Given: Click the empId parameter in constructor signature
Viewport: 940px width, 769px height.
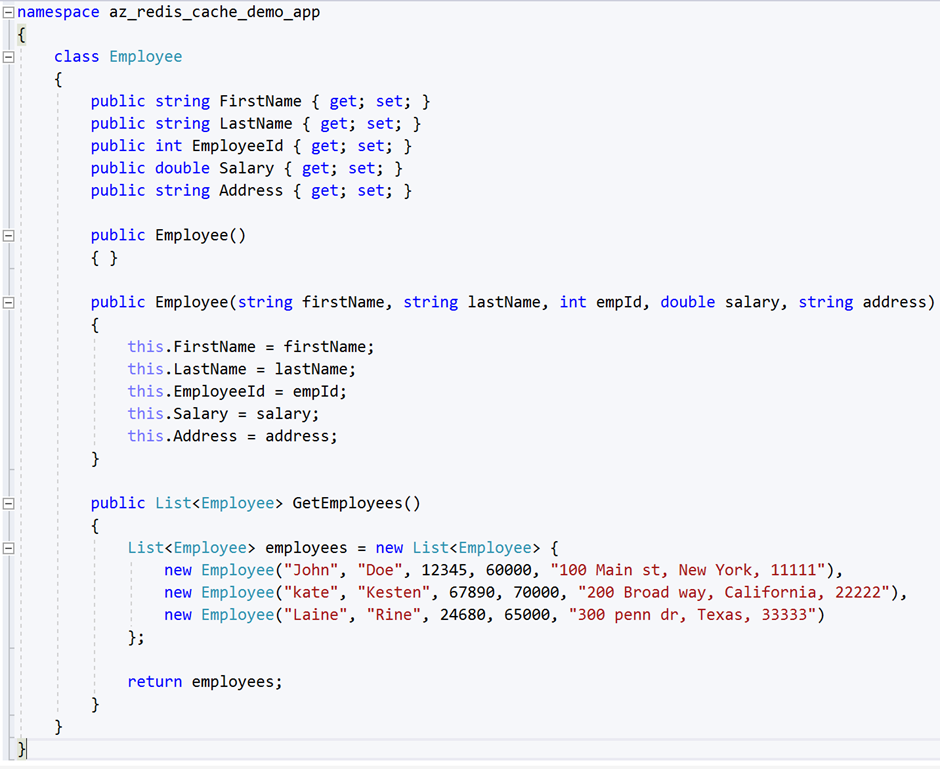Looking at the screenshot, I should pyautogui.click(x=619, y=303).
